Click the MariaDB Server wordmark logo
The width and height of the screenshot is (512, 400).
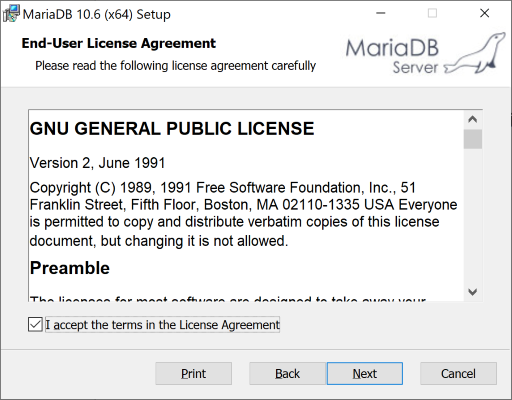tap(392, 56)
